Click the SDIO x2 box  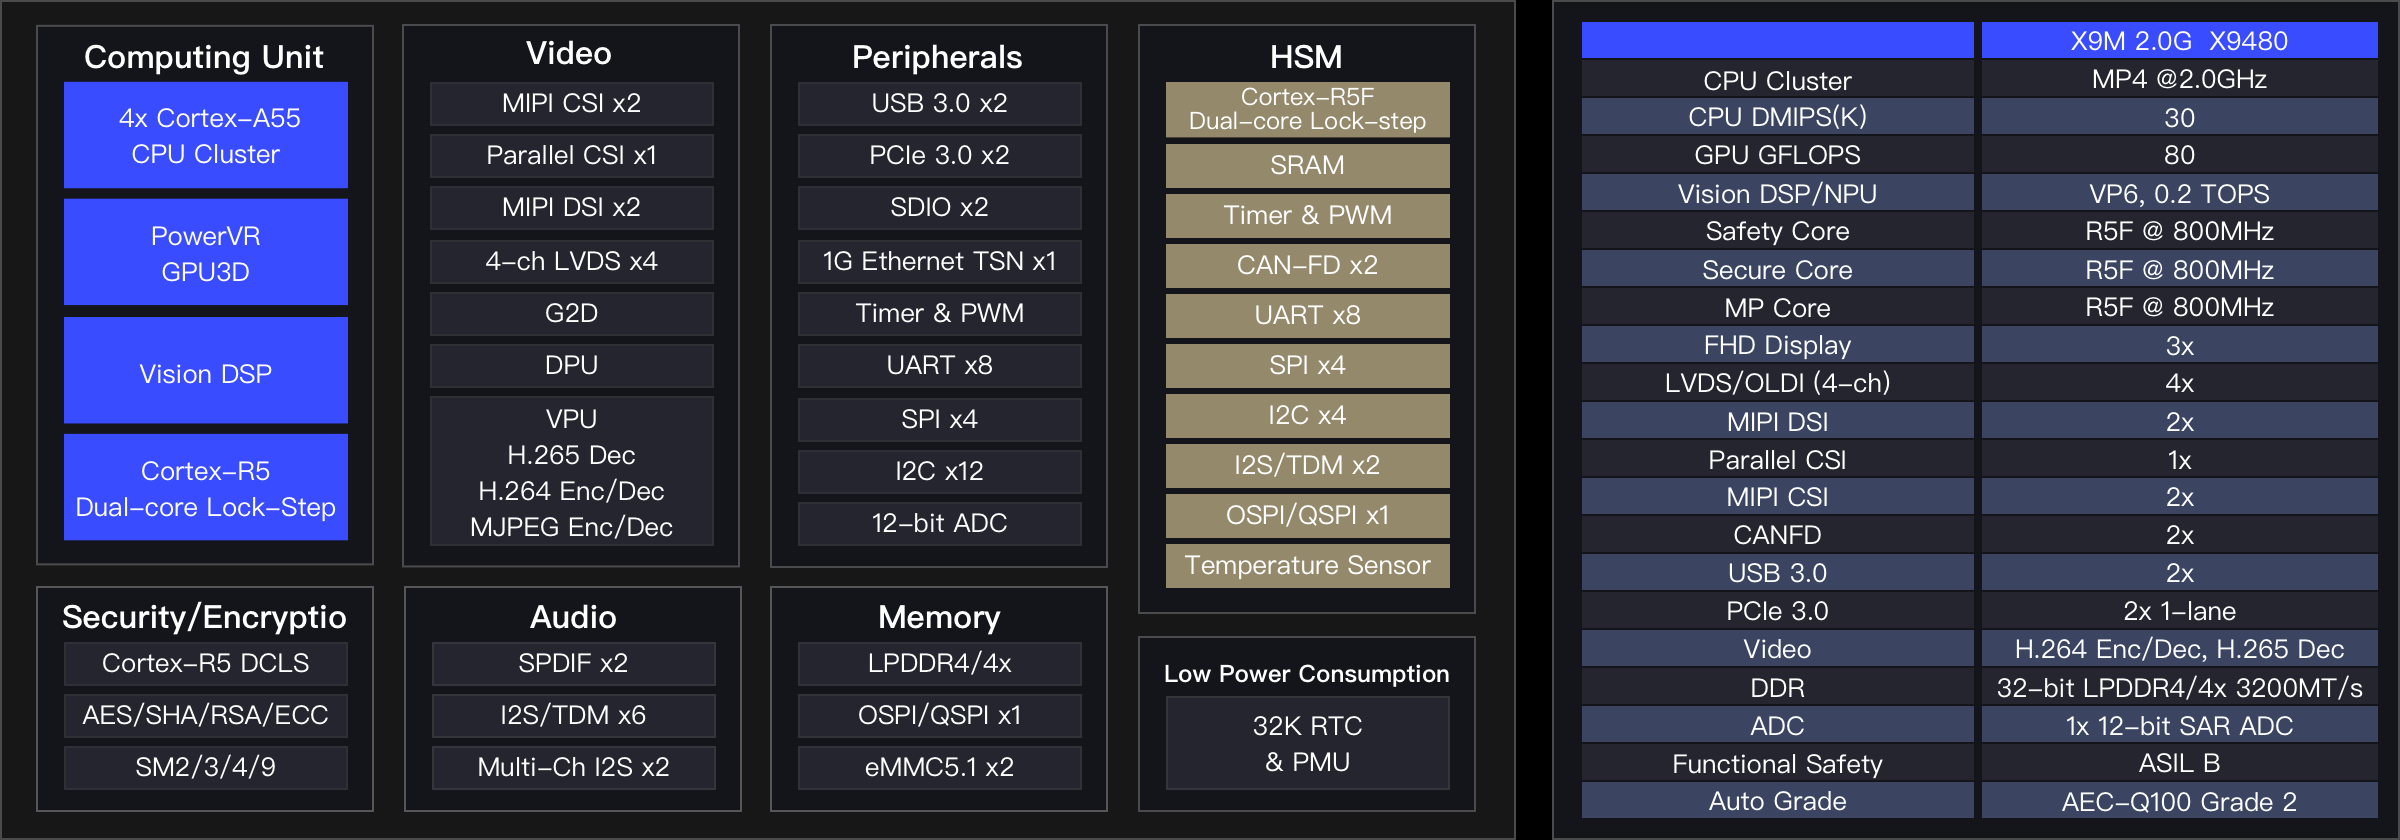(x=939, y=208)
